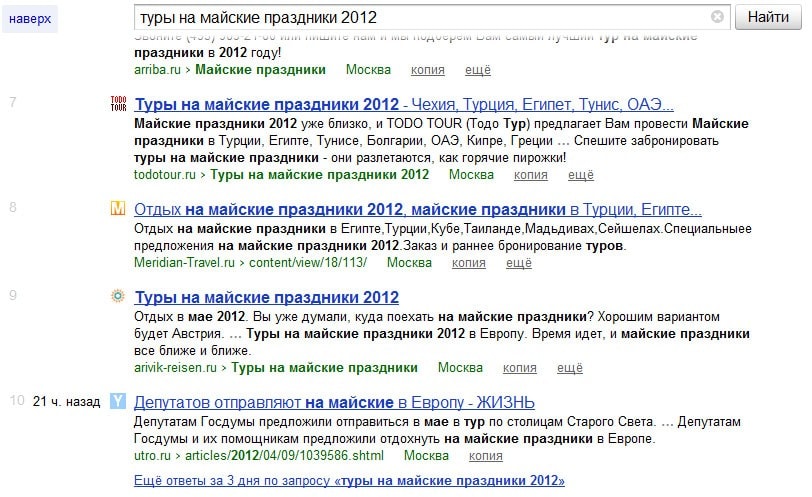Open content/view/18/113/ breadcrumb link
The height and width of the screenshot is (497, 812).
pyautogui.click(x=308, y=263)
